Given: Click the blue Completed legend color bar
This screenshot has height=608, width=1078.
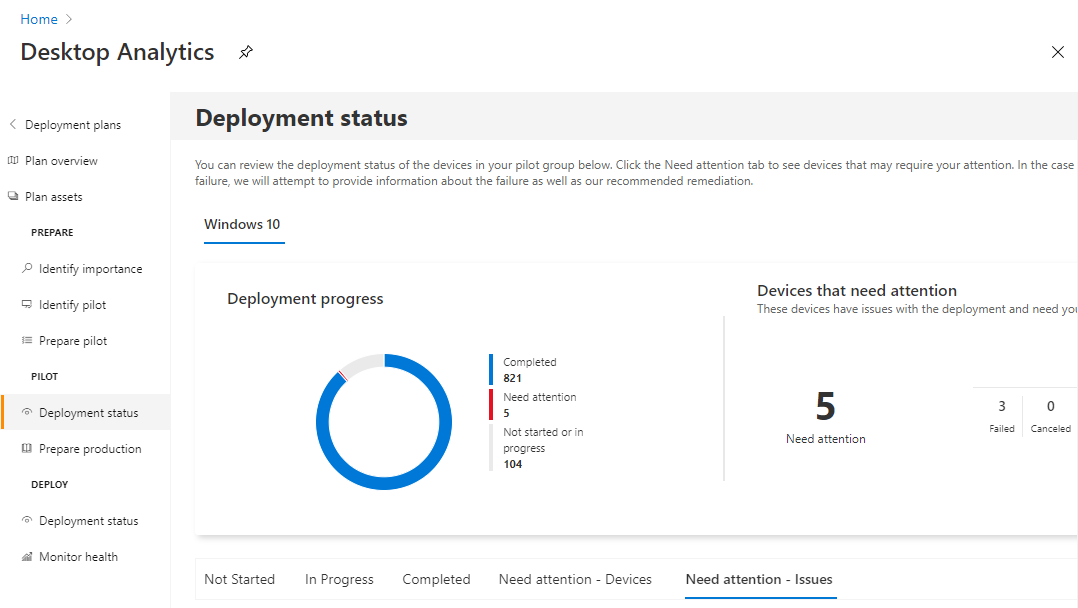Looking at the screenshot, I should point(491,369).
